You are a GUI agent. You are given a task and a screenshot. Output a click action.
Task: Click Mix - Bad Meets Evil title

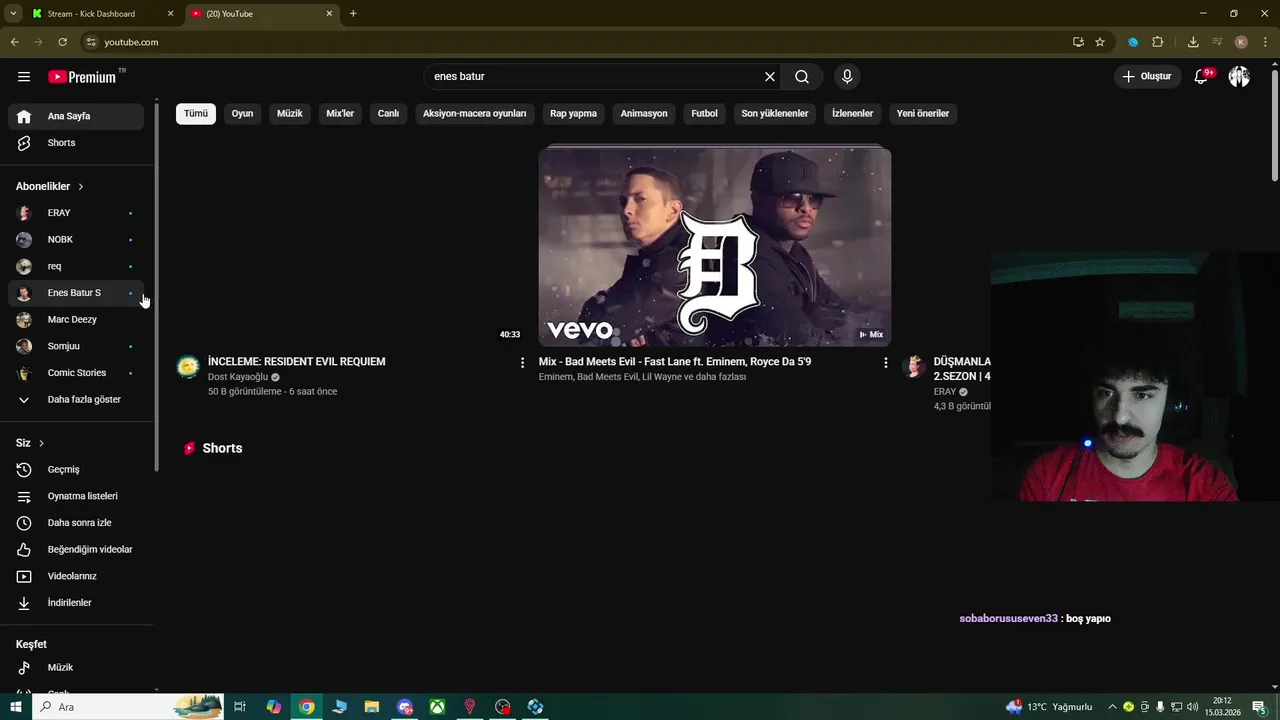click(x=675, y=362)
